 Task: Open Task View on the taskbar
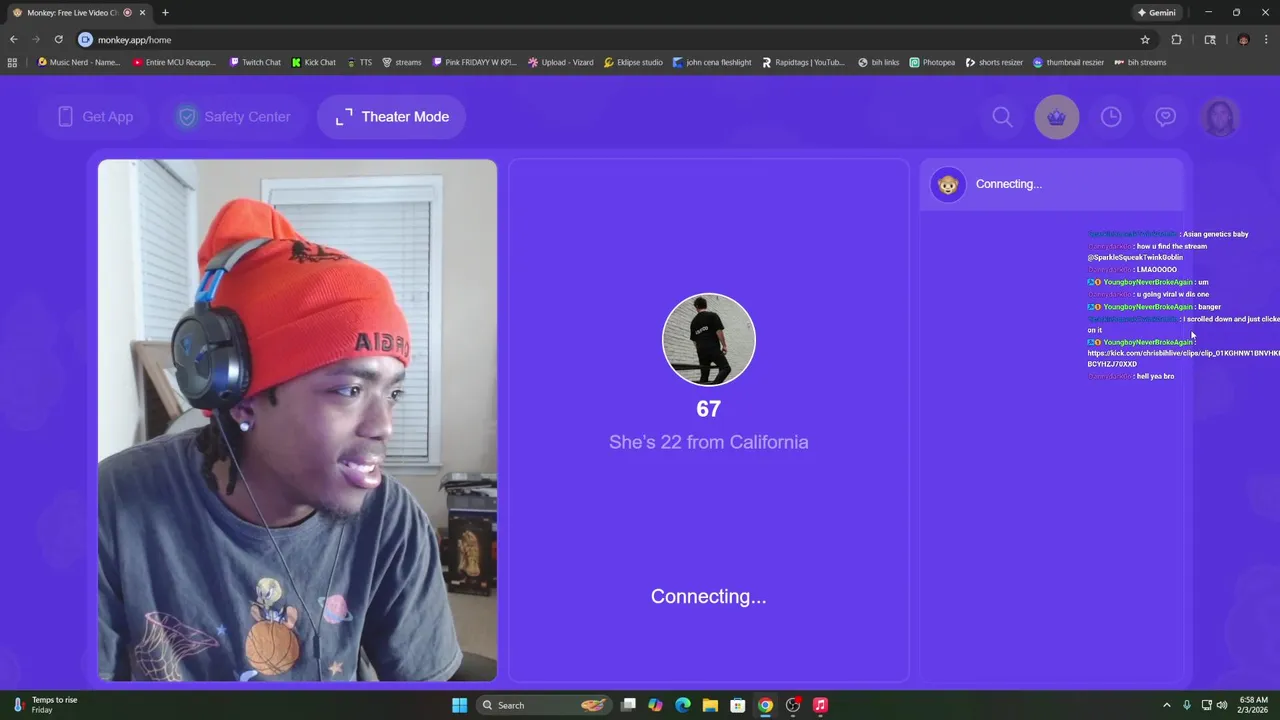pos(628,705)
